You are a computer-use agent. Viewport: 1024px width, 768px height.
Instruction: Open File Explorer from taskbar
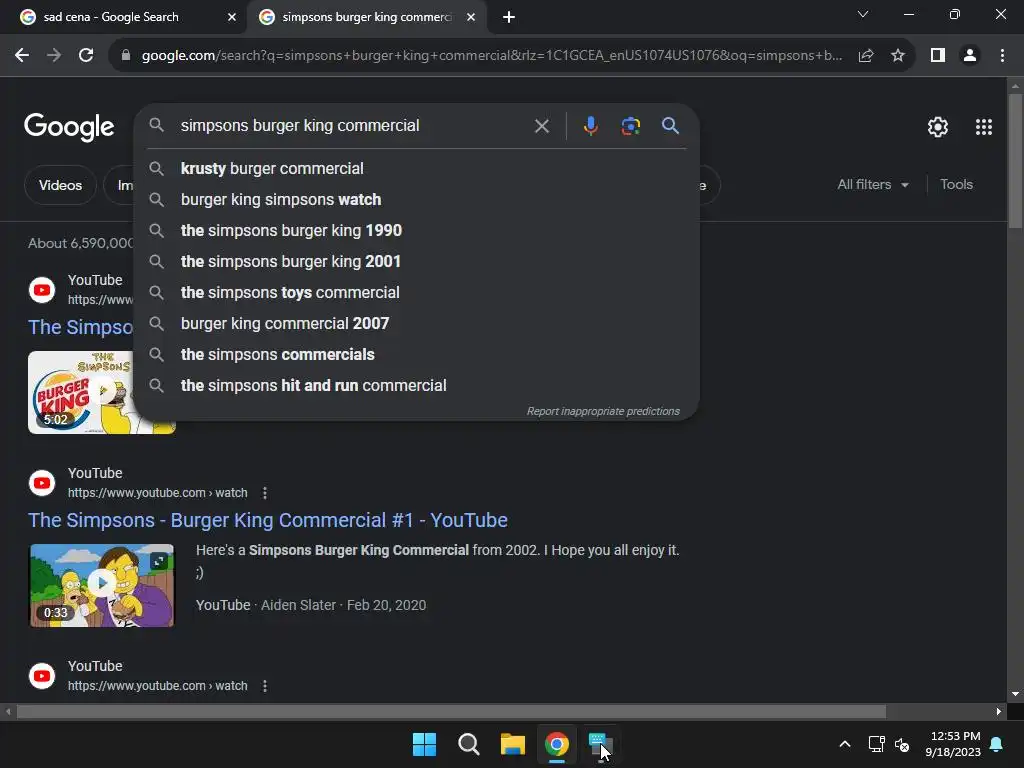point(513,744)
